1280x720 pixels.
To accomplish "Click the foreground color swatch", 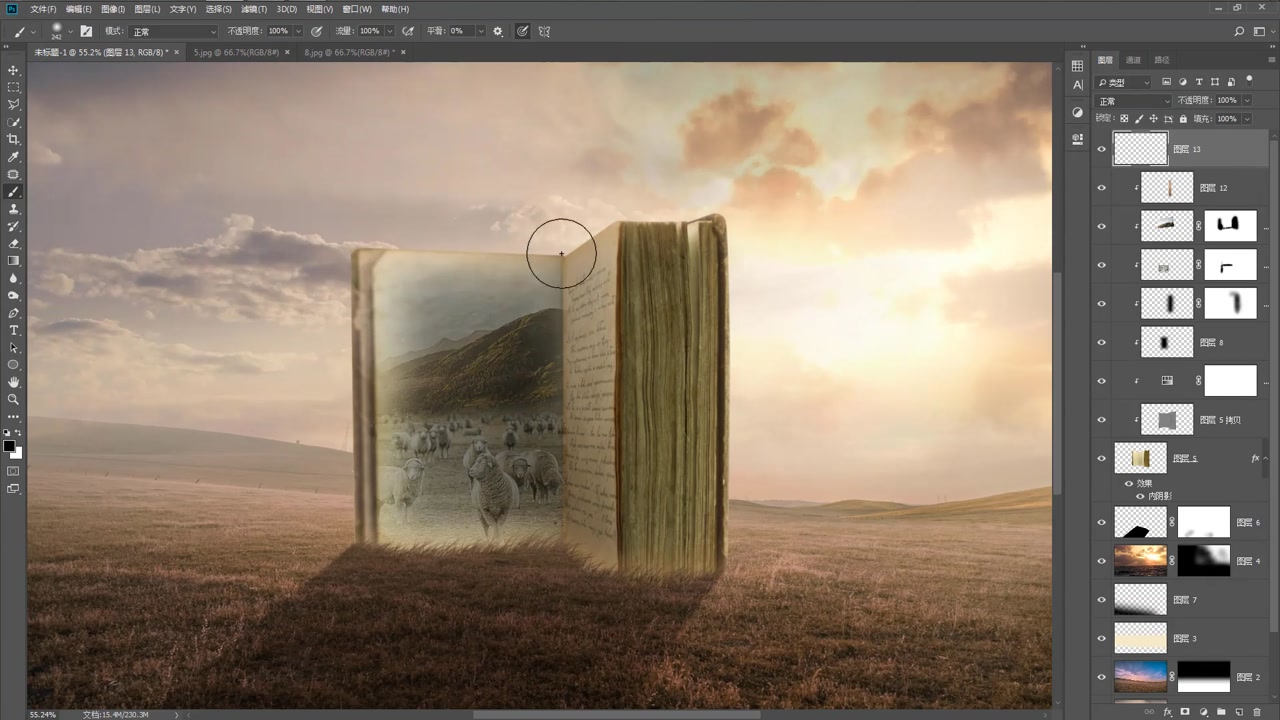I will (9, 446).
